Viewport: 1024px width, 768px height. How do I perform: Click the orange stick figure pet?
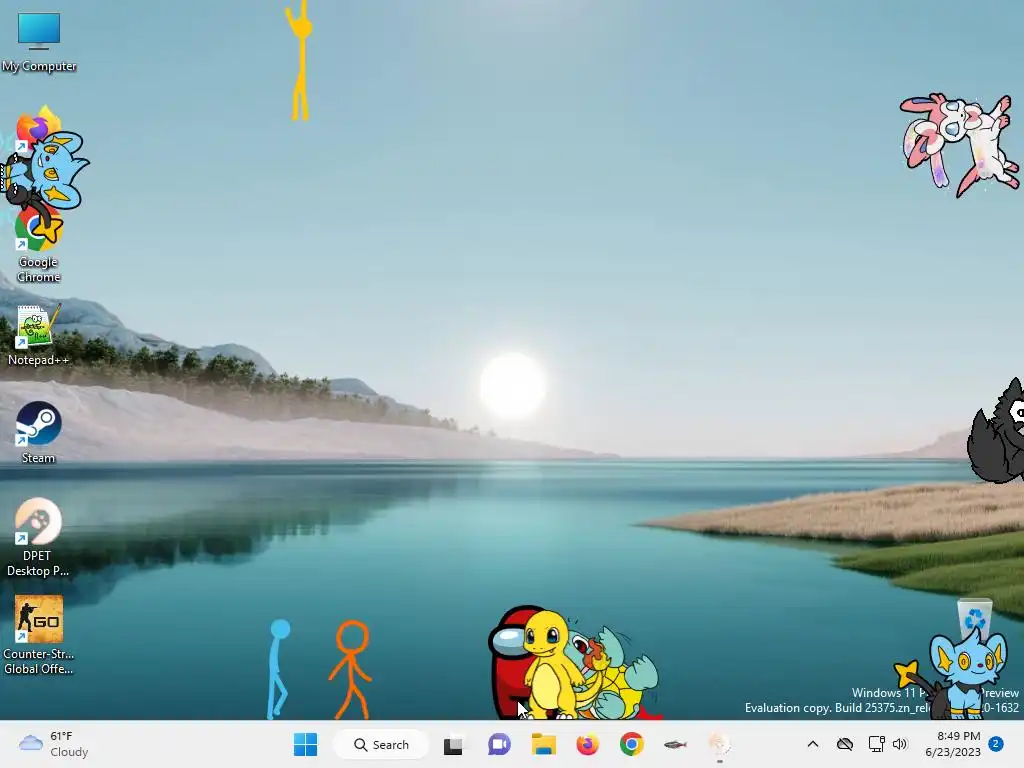click(x=351, y=669)
